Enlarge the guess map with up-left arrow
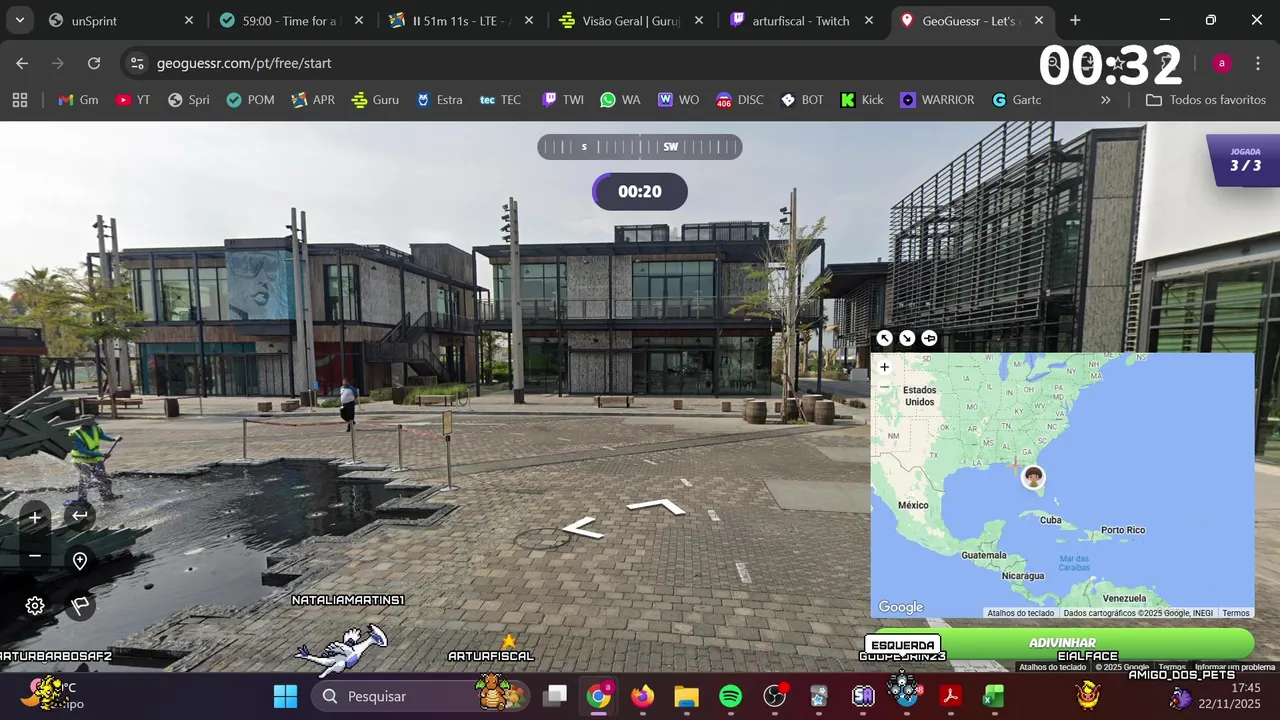The width and height of the screenshot is (1280, 720). (884, 338)
